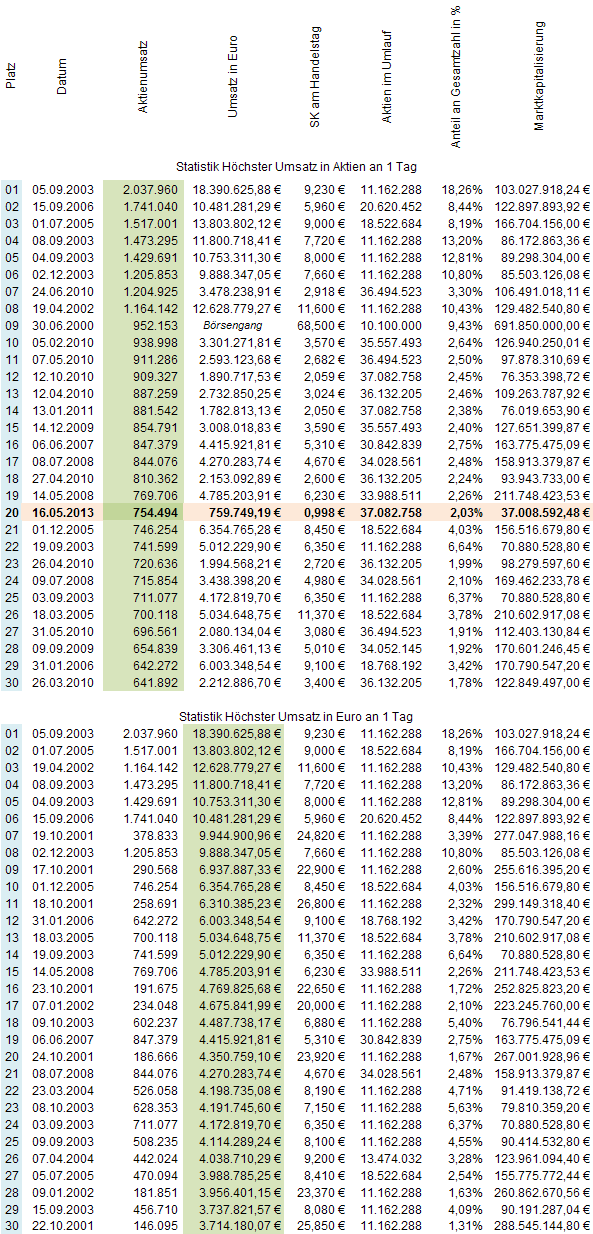Click share volume 720.636

(154, 564)
